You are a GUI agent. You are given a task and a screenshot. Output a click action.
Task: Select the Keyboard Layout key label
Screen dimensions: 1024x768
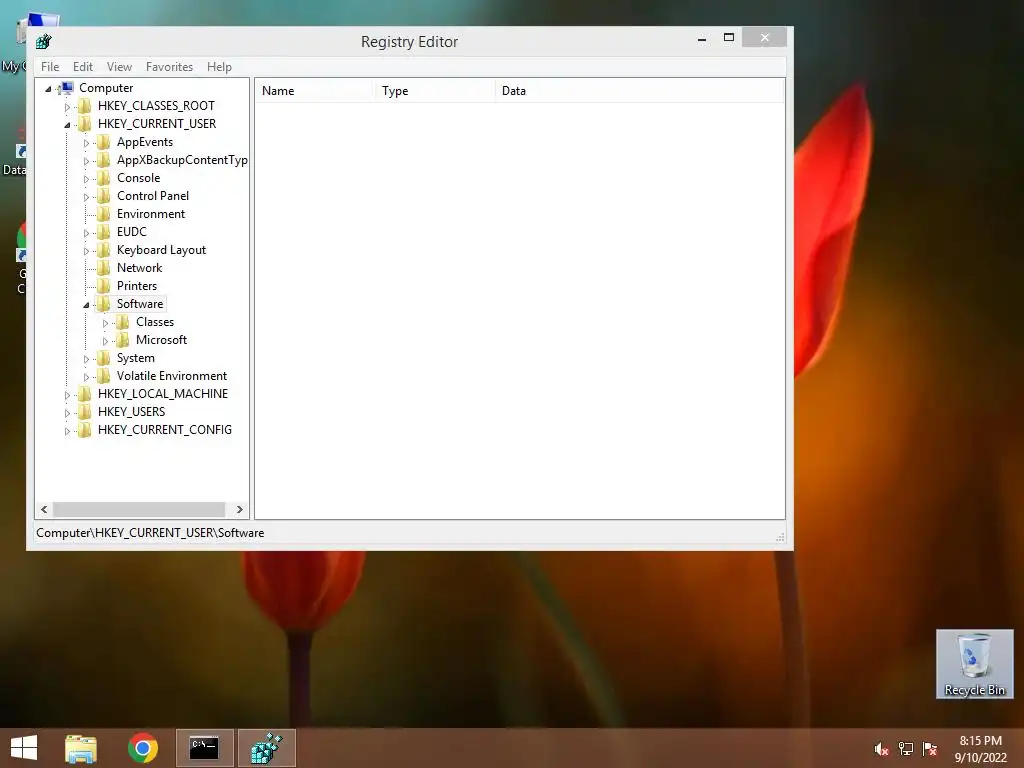click(x=161, y=250)
